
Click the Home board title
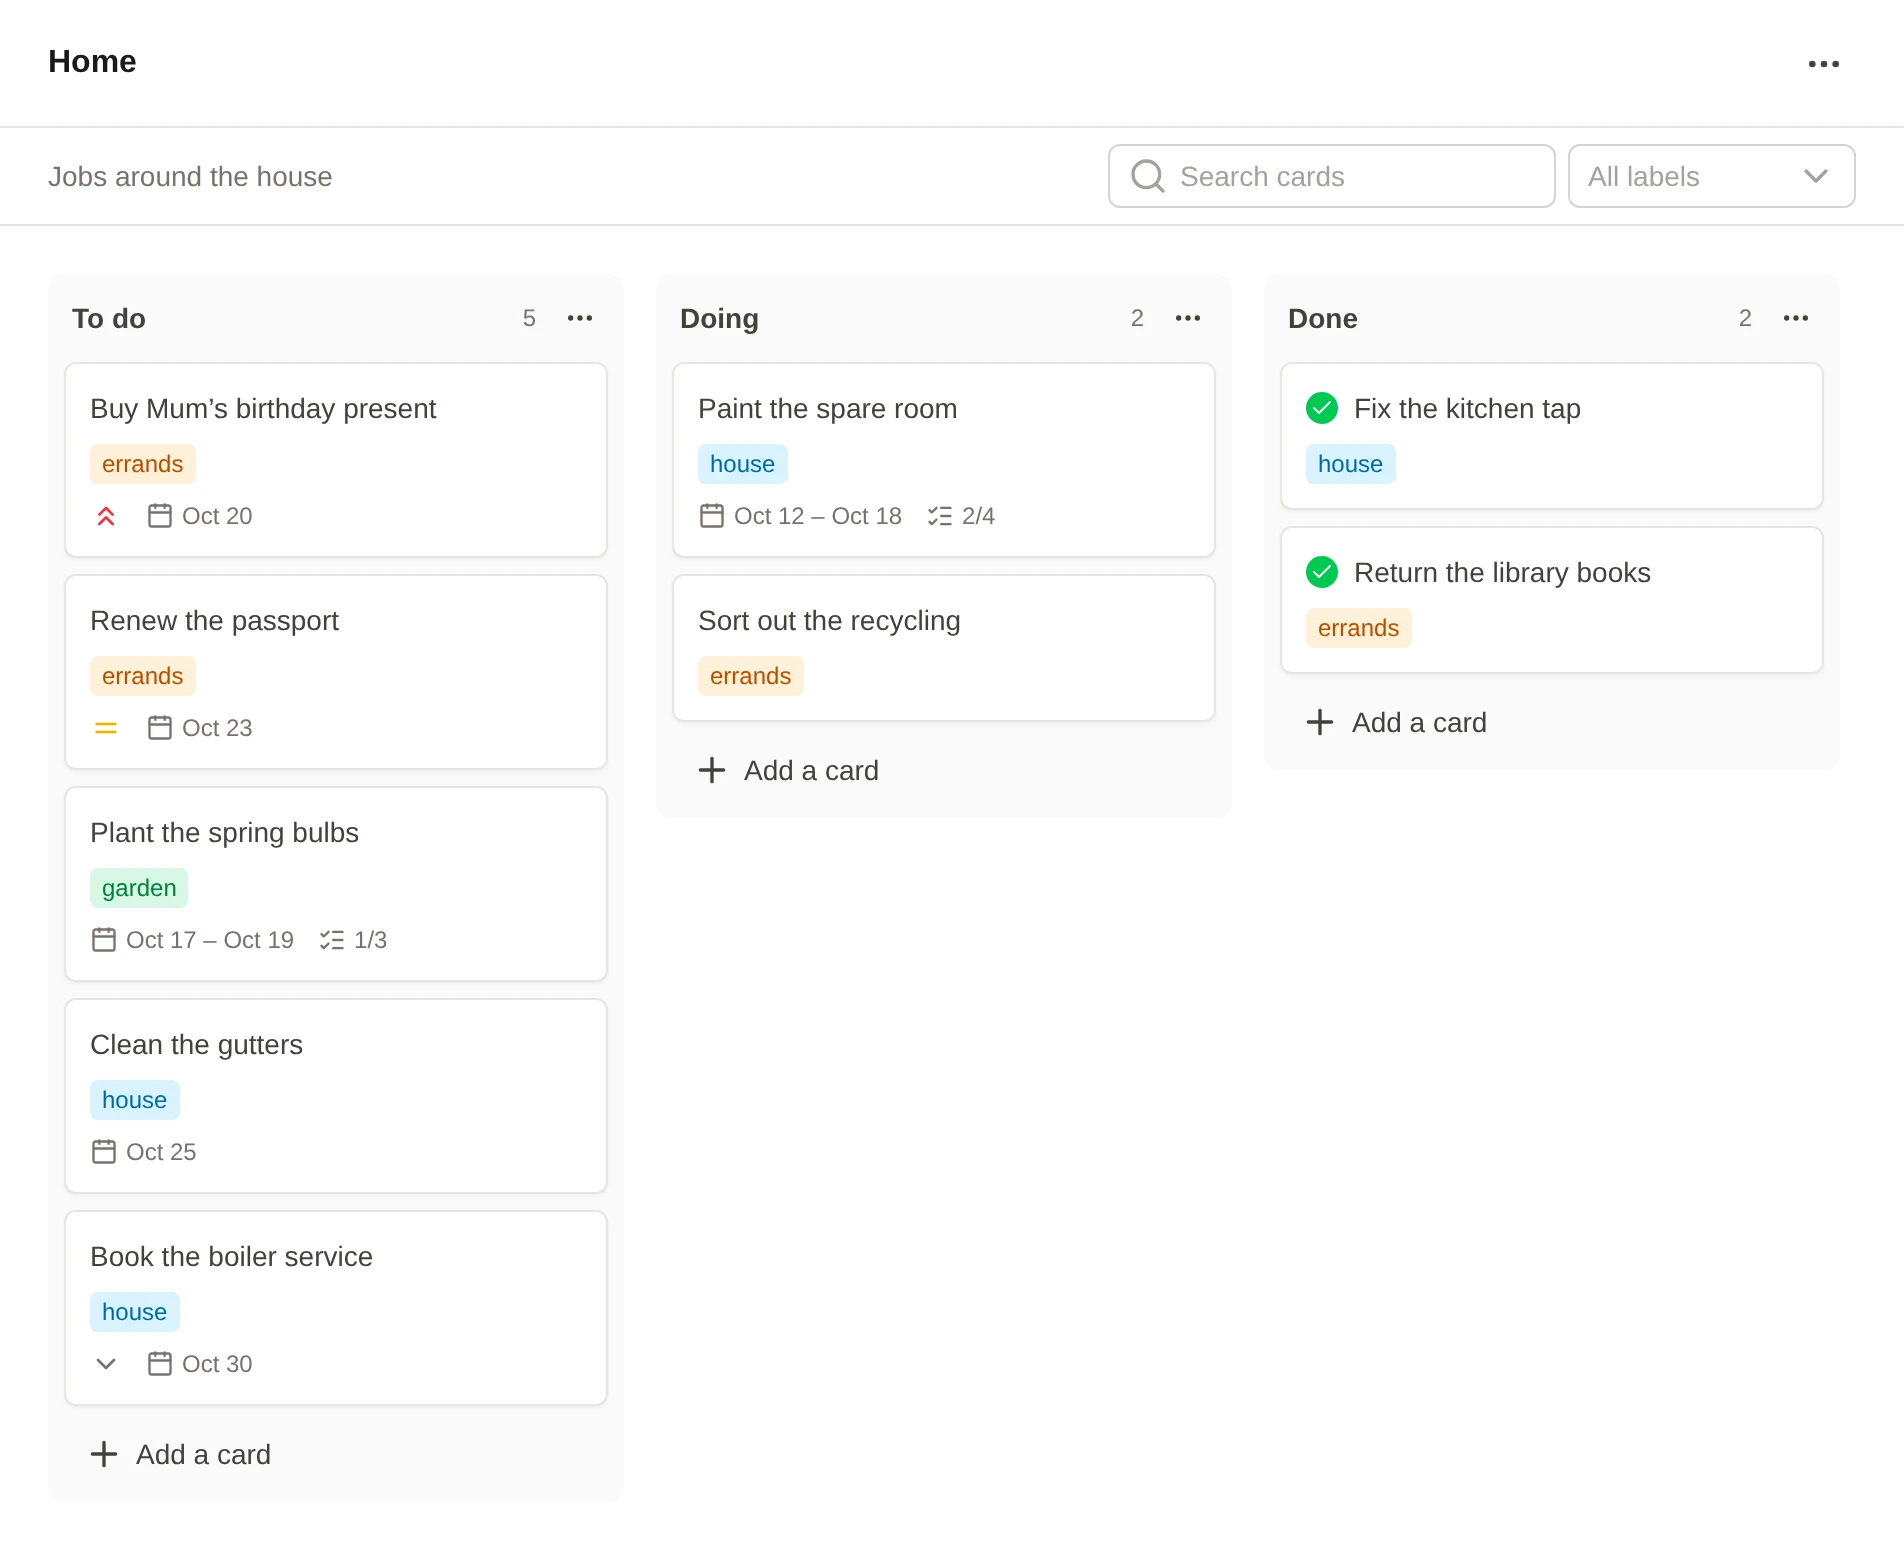pyautogui.click(x=92, y=61)
